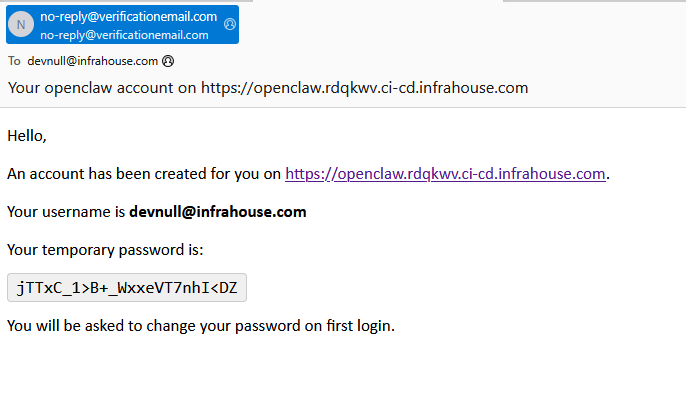This screenshot has height=406, width=686.
Task: Click the URL portion of the subject line
Action: (x=364, y=88)
